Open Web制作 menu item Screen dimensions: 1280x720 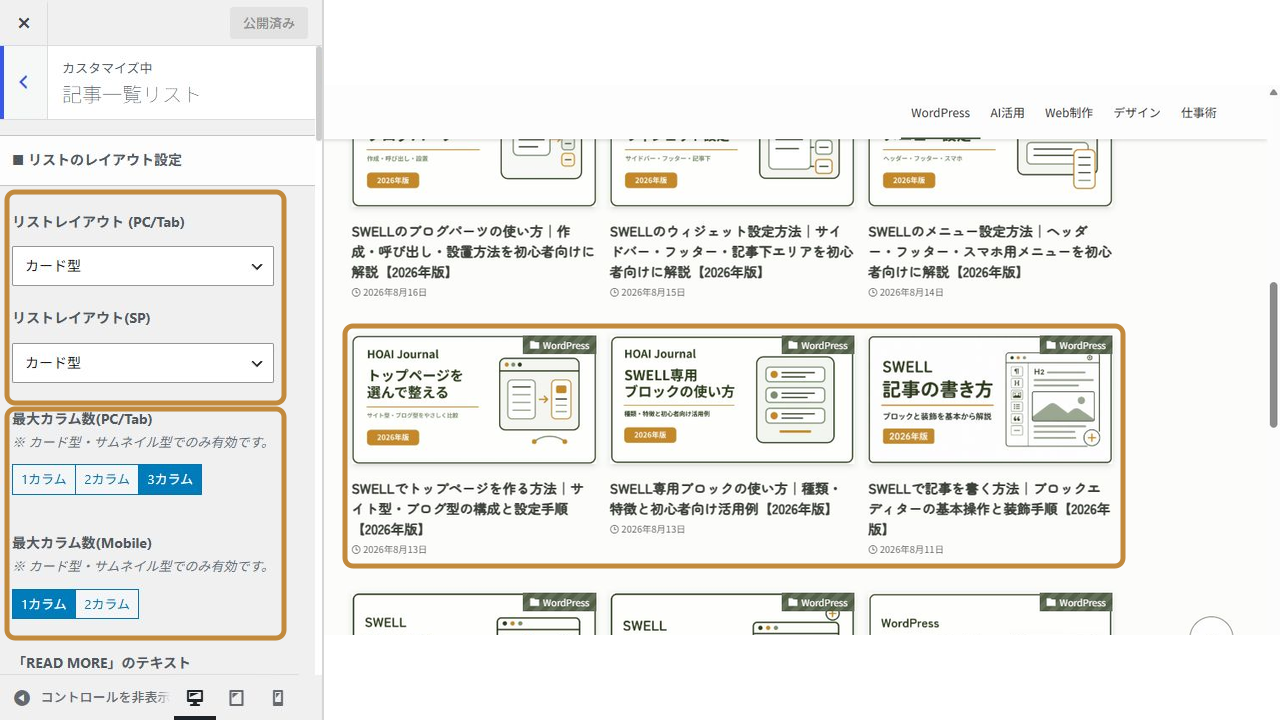1069,113
